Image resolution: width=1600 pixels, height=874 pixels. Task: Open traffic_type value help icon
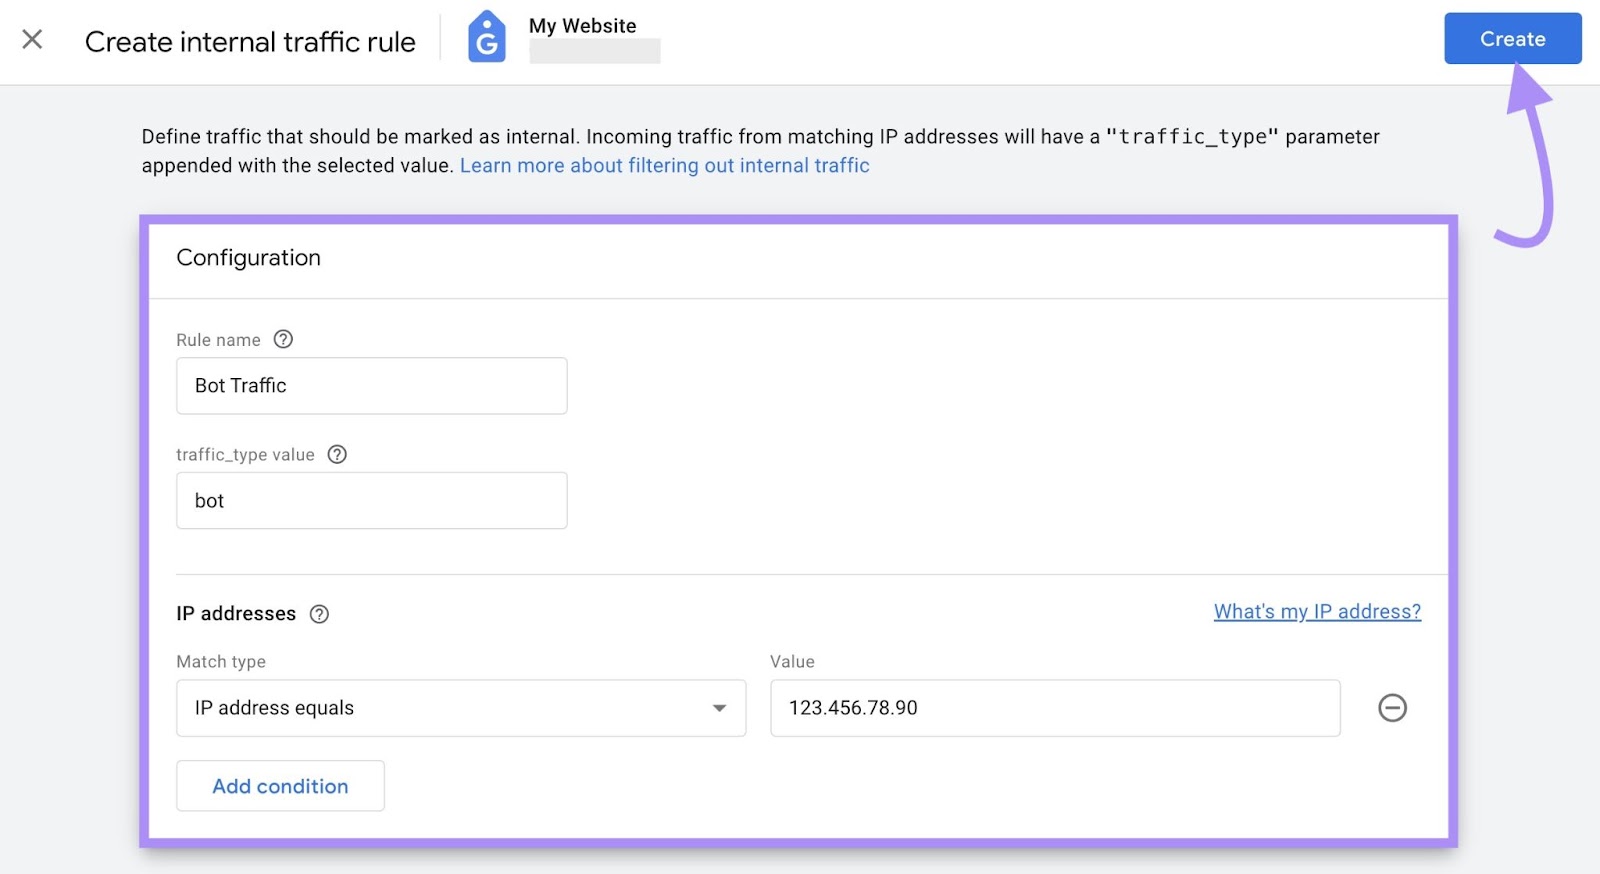click(337, 454)
